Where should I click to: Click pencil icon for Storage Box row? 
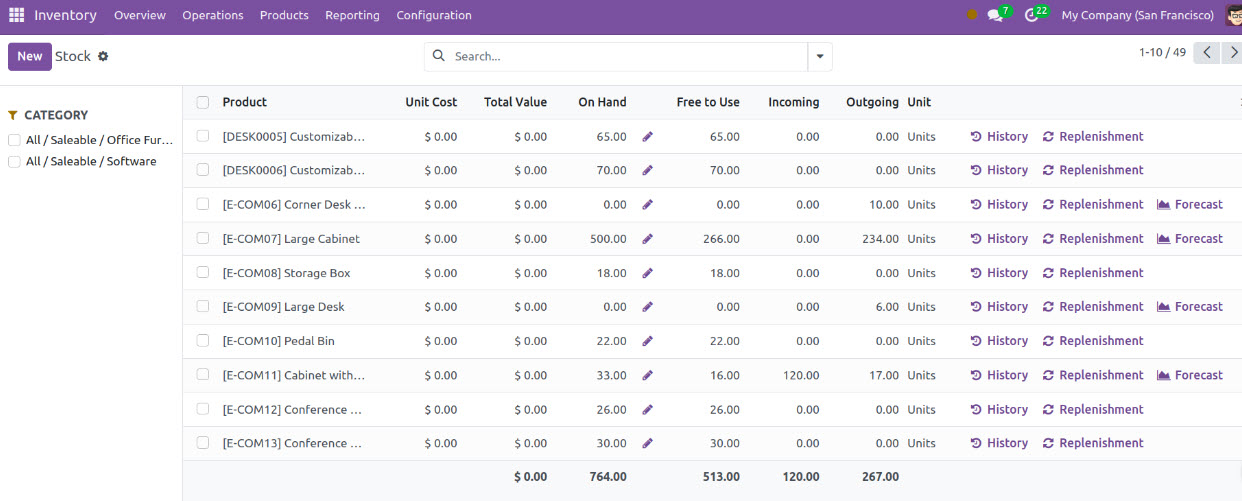[647, 273]
